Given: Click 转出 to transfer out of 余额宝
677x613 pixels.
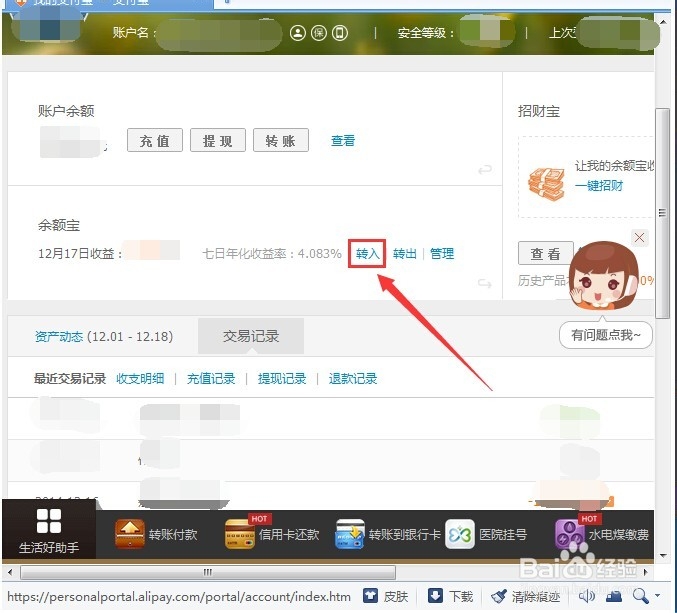Looking at the screenshot, I should pos(405,253).
